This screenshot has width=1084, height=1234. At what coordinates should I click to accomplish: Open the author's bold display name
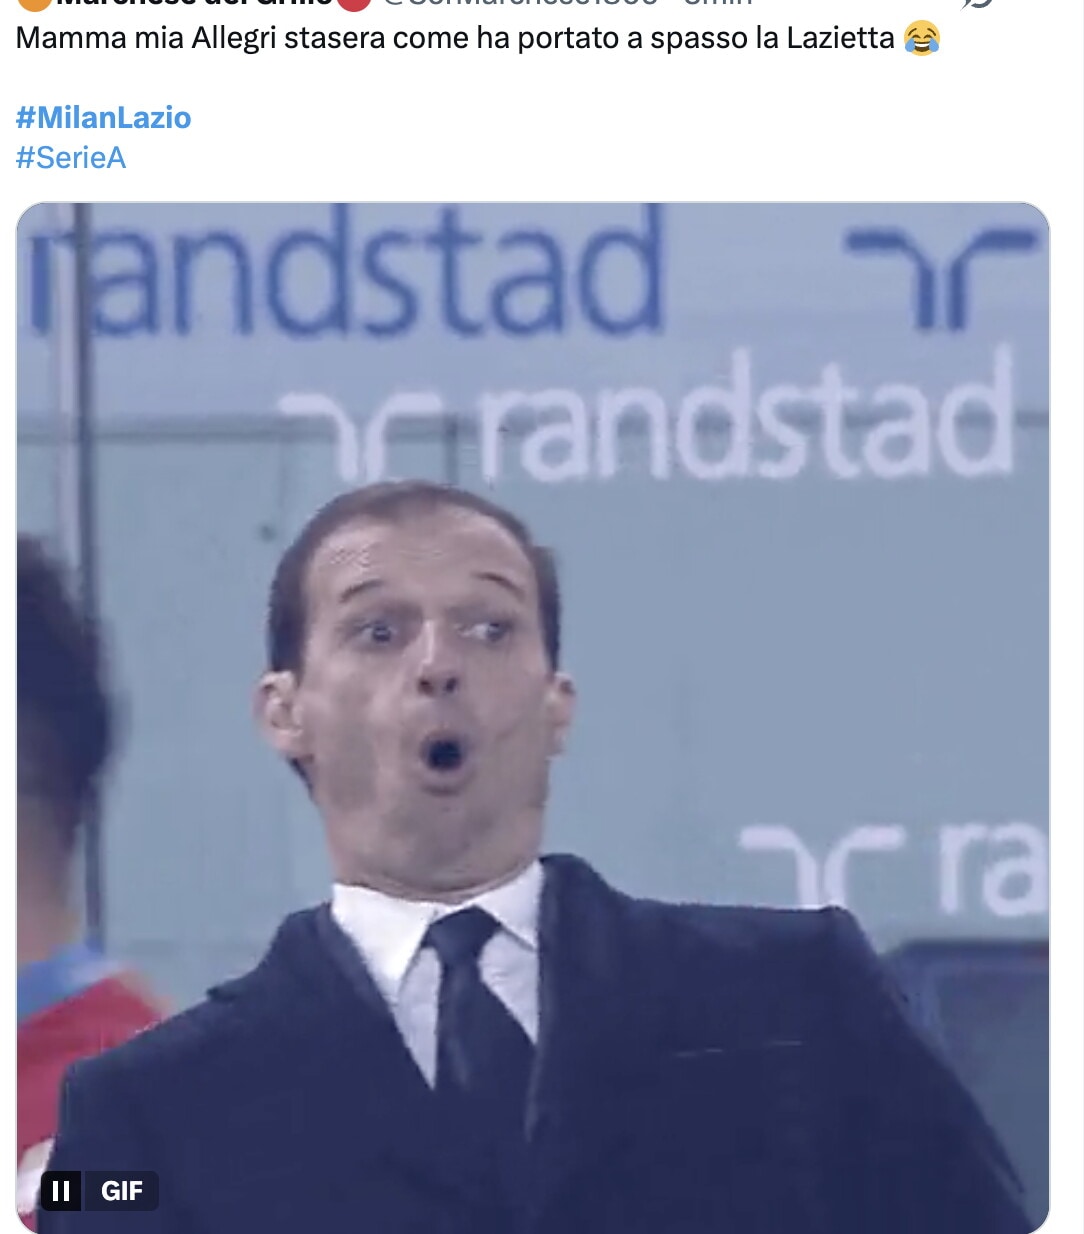coord(190,3)
